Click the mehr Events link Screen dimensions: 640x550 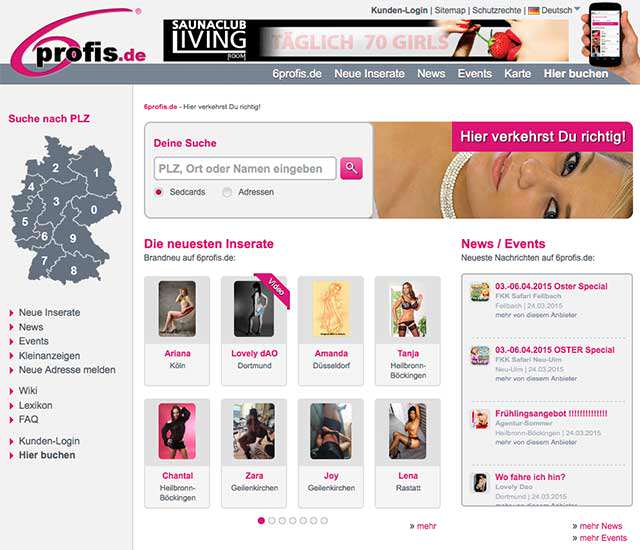[603, 538]
